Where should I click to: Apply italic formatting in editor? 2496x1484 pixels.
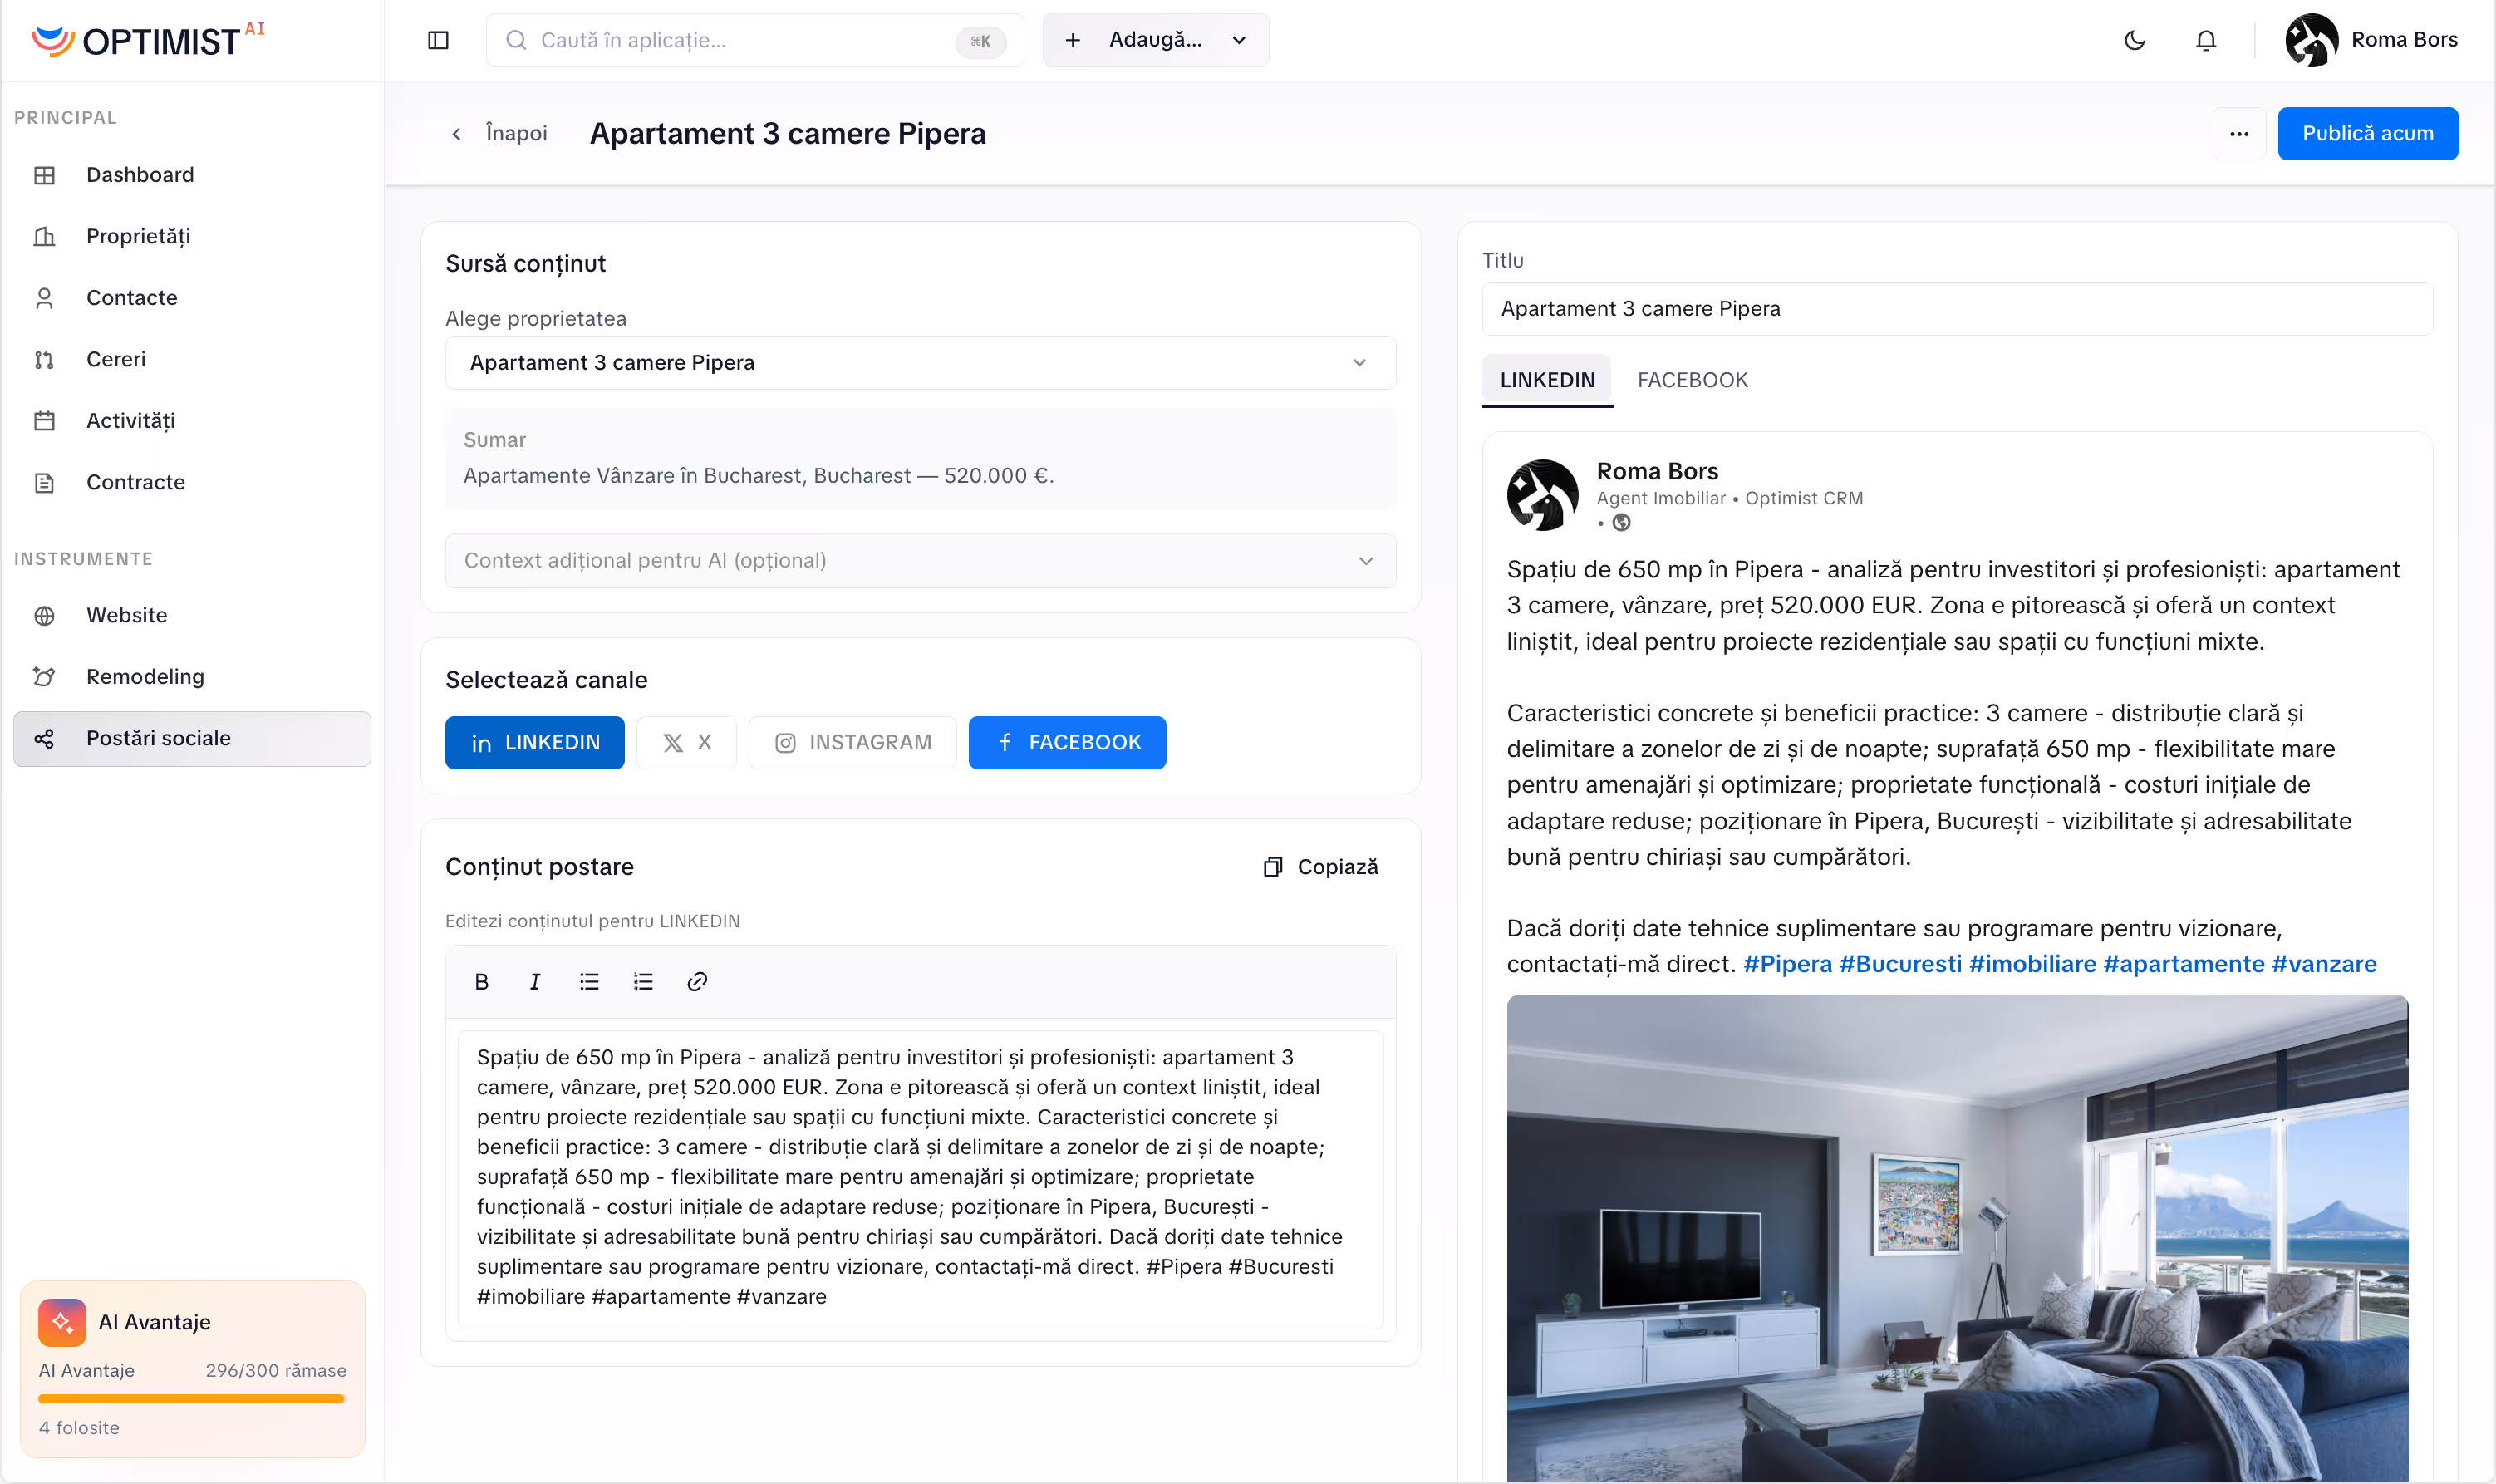(x=535, y=982)
